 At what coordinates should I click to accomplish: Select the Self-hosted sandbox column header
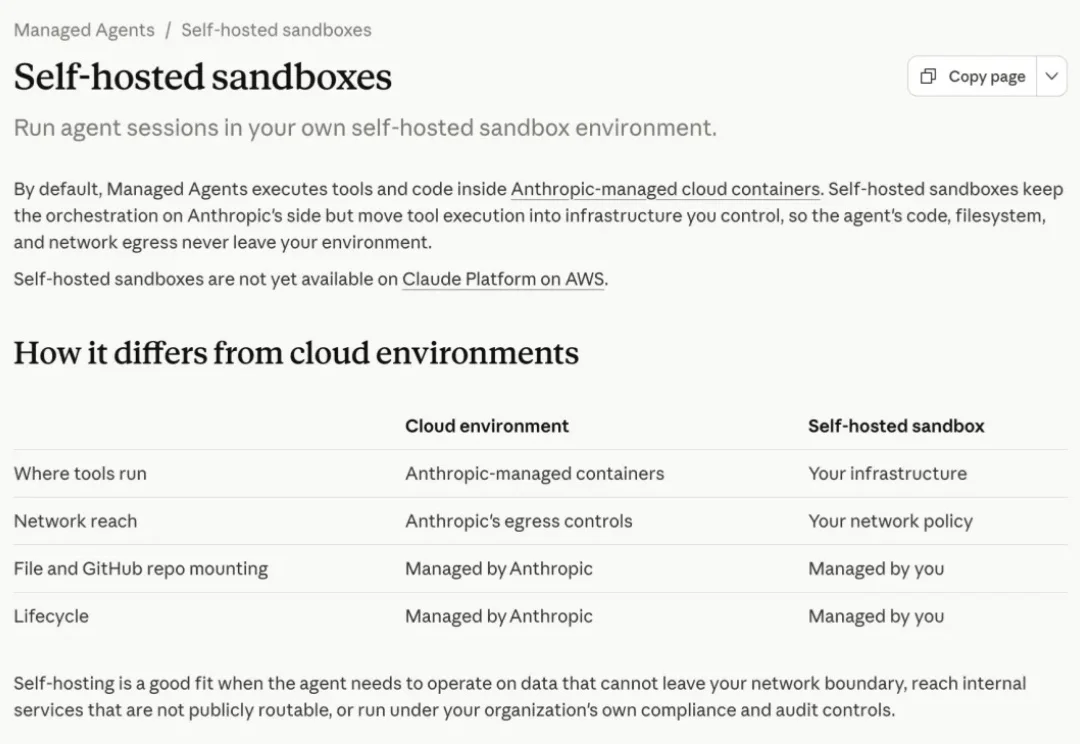[896, 426]
